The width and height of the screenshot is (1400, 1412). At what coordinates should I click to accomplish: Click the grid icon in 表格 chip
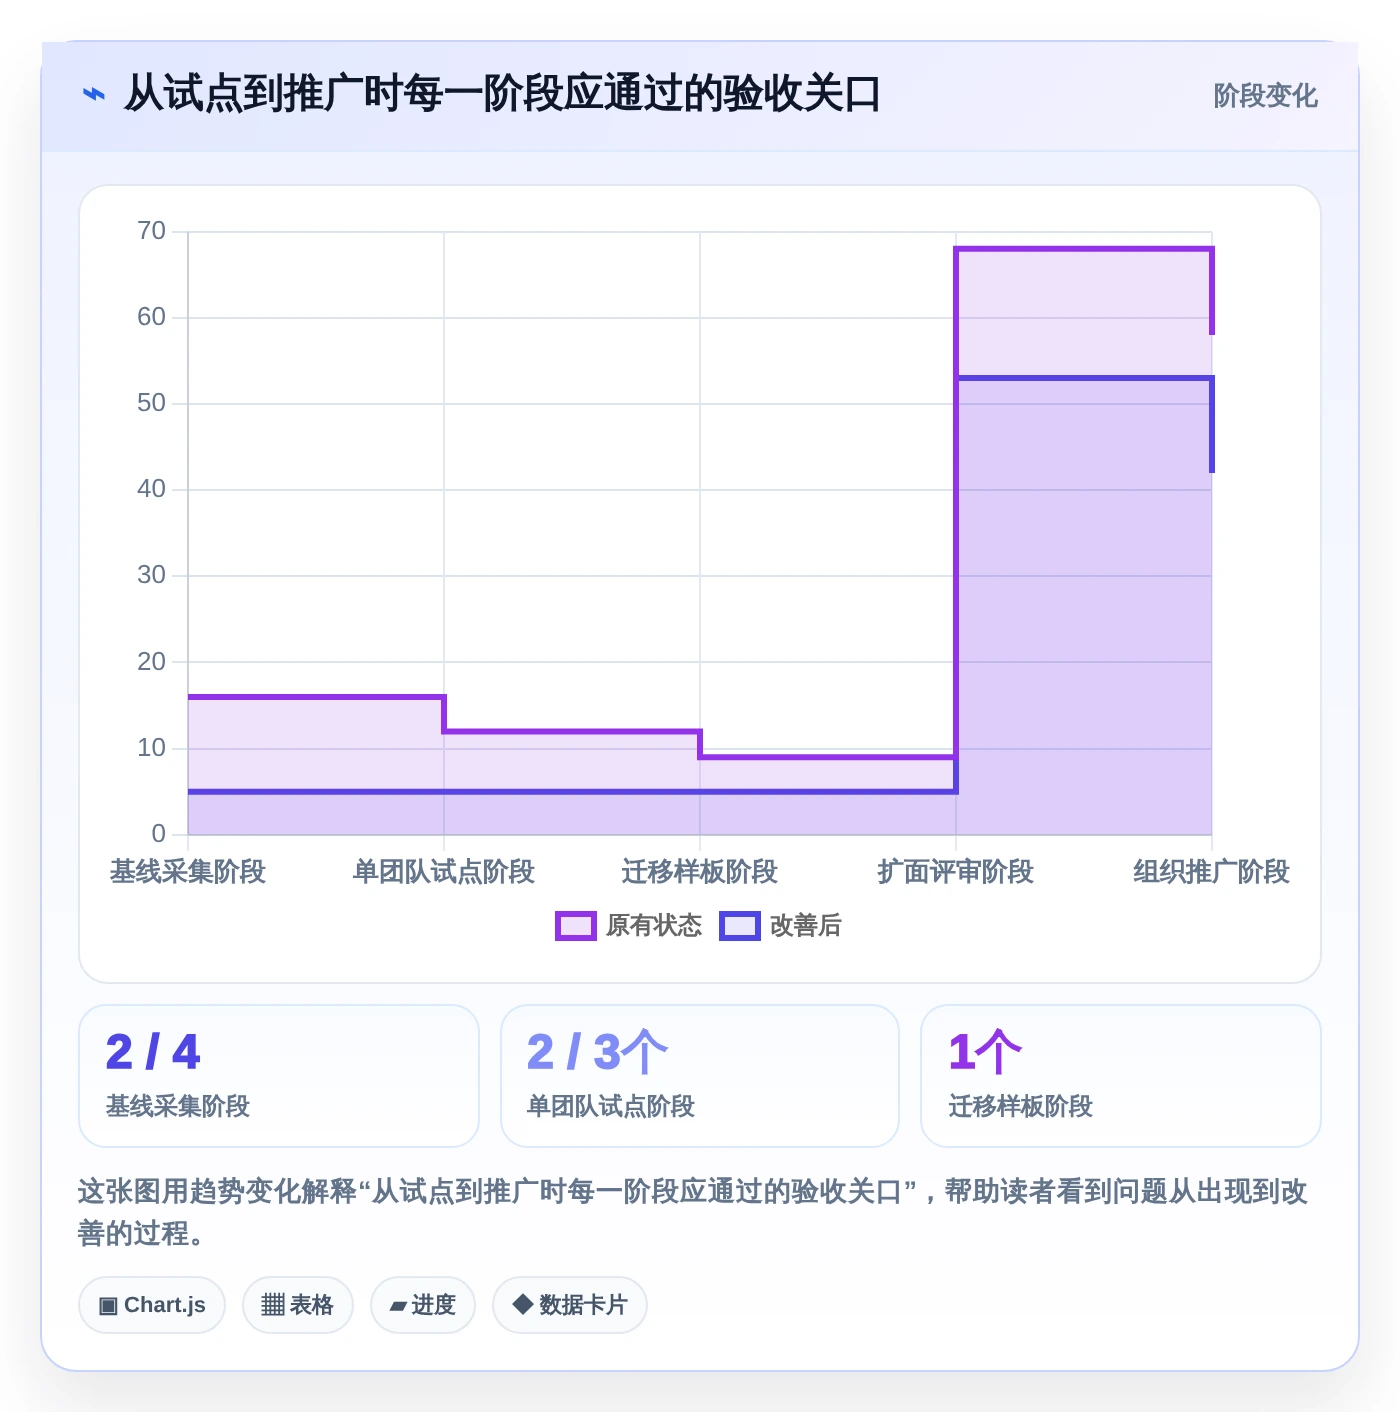pos(273,1305)
